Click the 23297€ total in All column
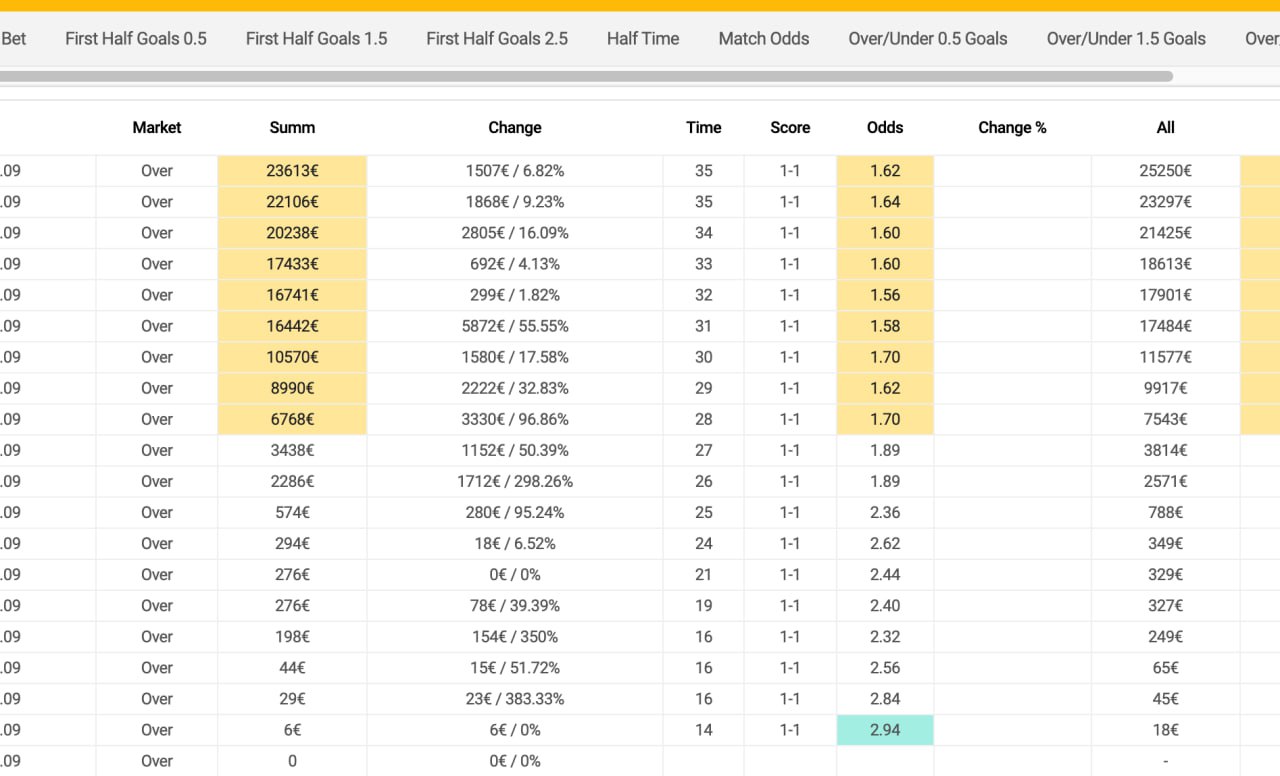The height and width of the screenshot is (776, 1280). click(x=1166, y=202)
